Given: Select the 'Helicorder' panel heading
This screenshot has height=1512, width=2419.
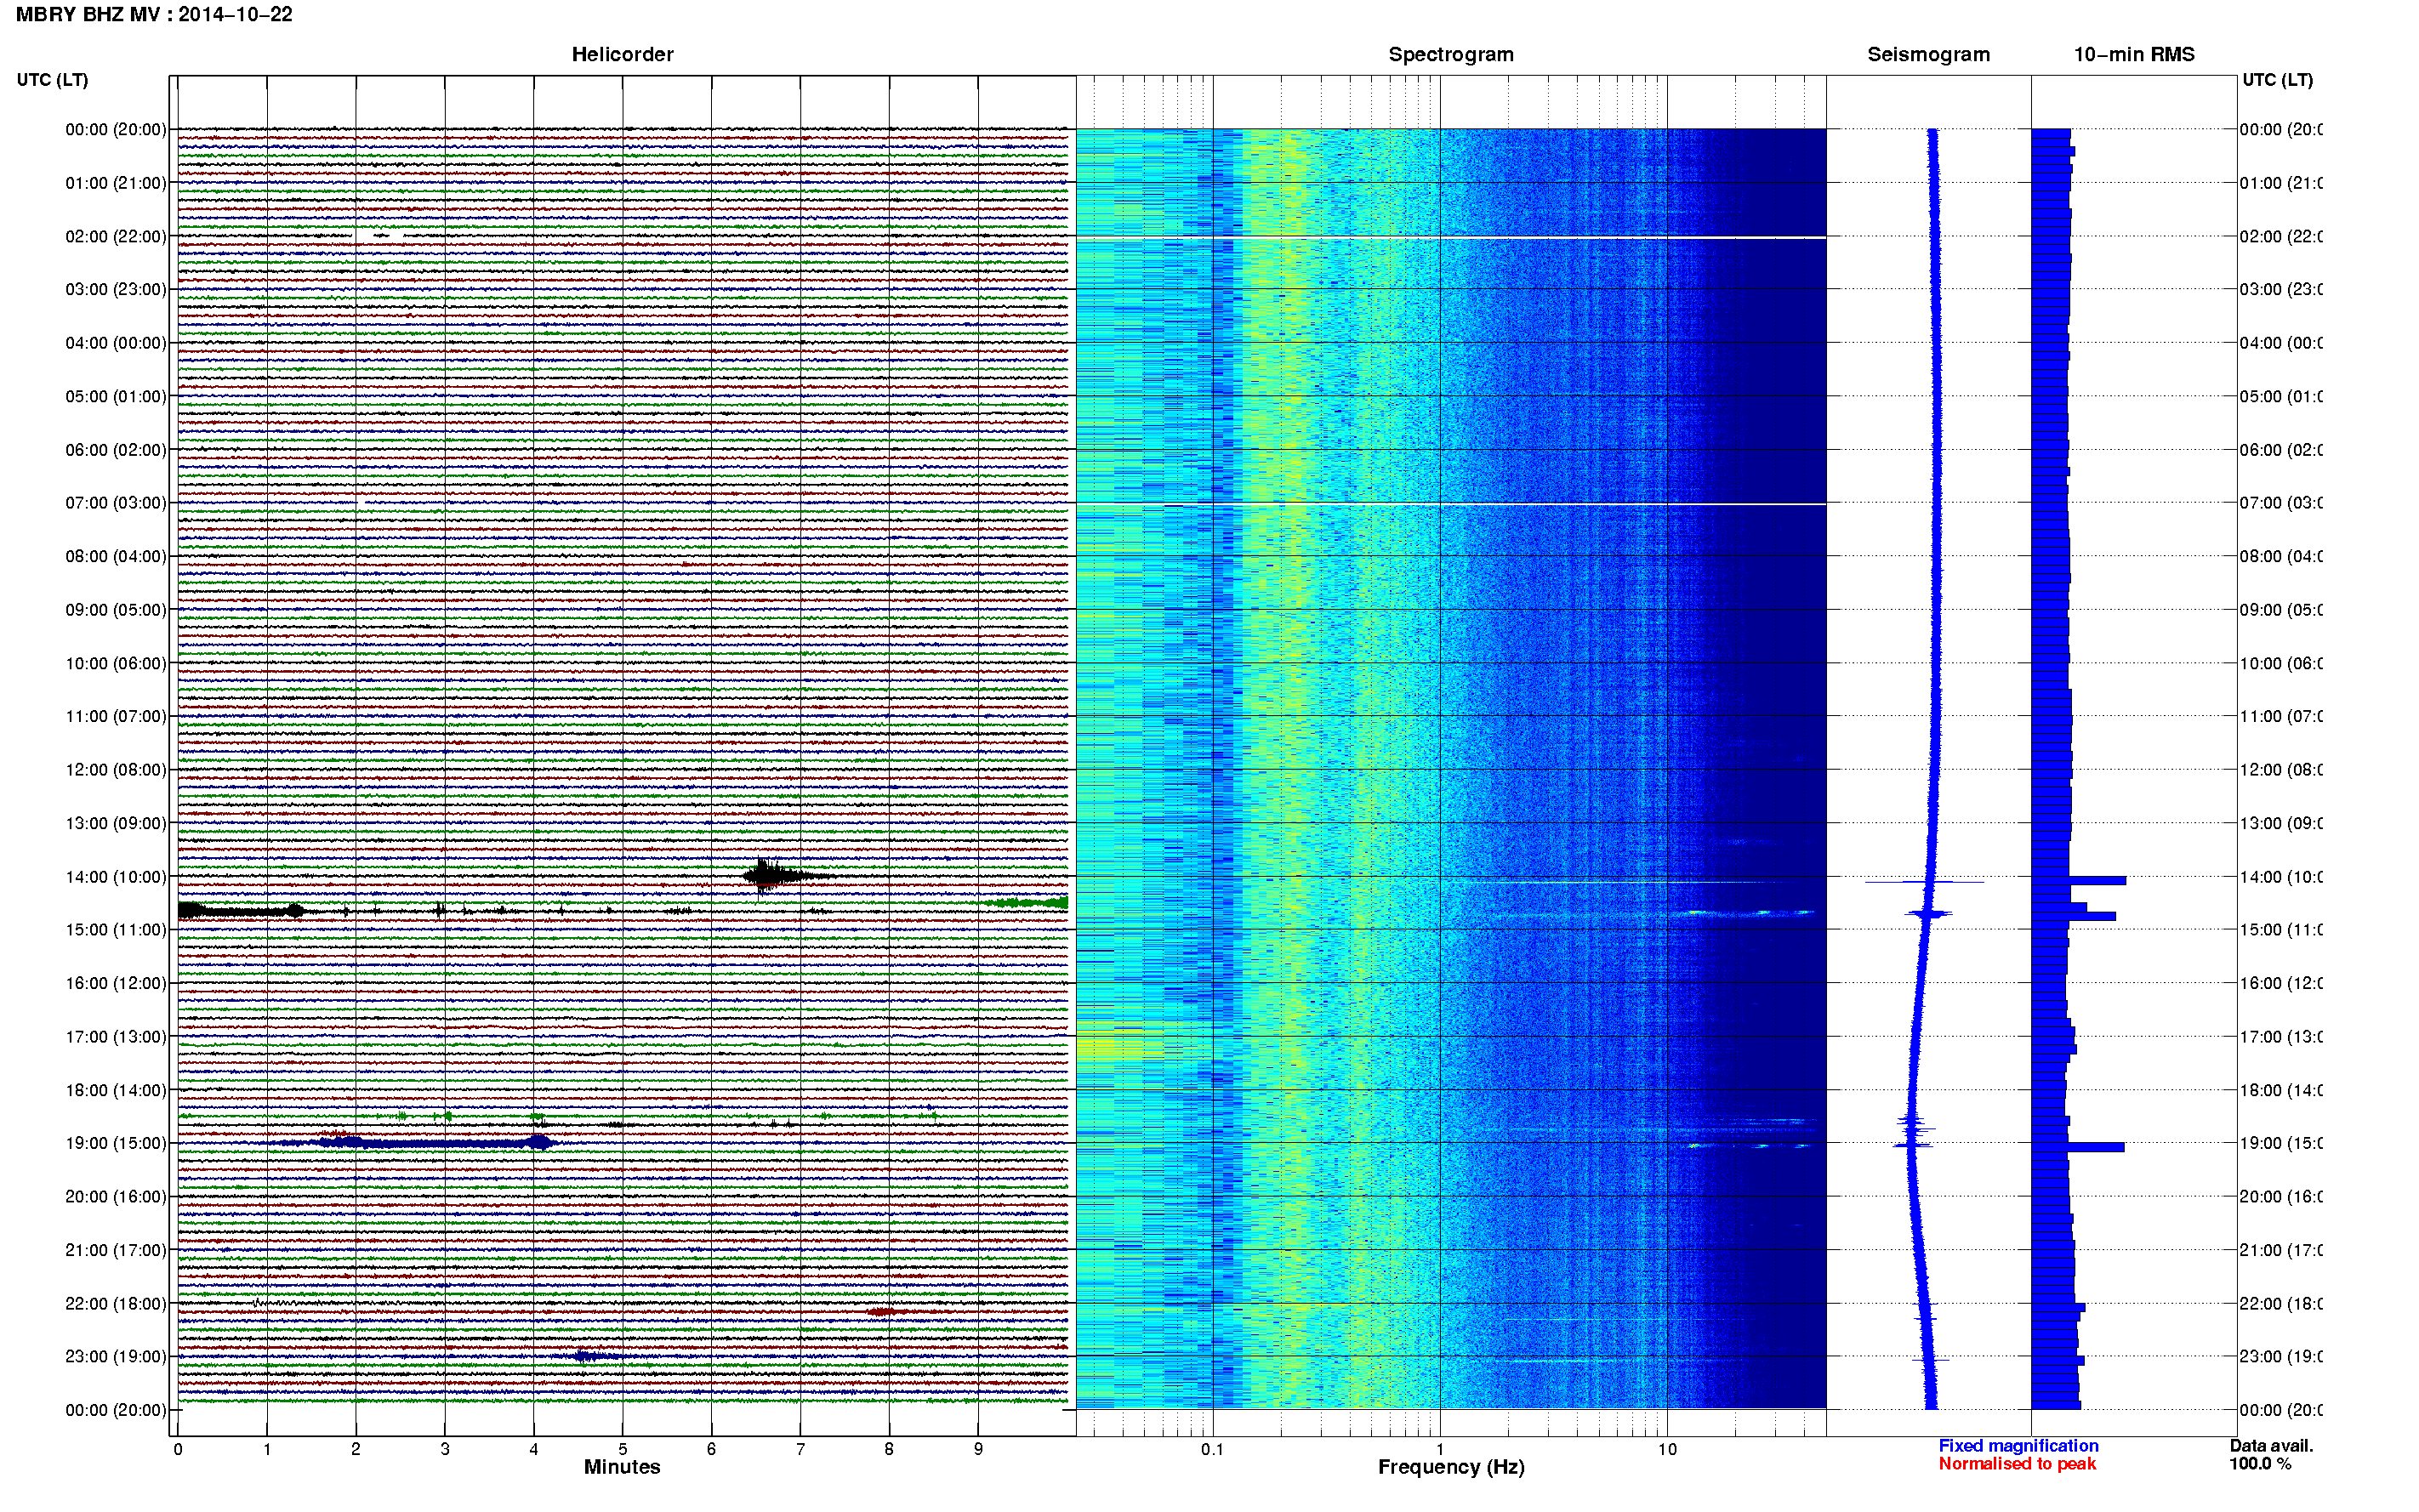Looking at the screenshot, I should [x=622, y=55].
